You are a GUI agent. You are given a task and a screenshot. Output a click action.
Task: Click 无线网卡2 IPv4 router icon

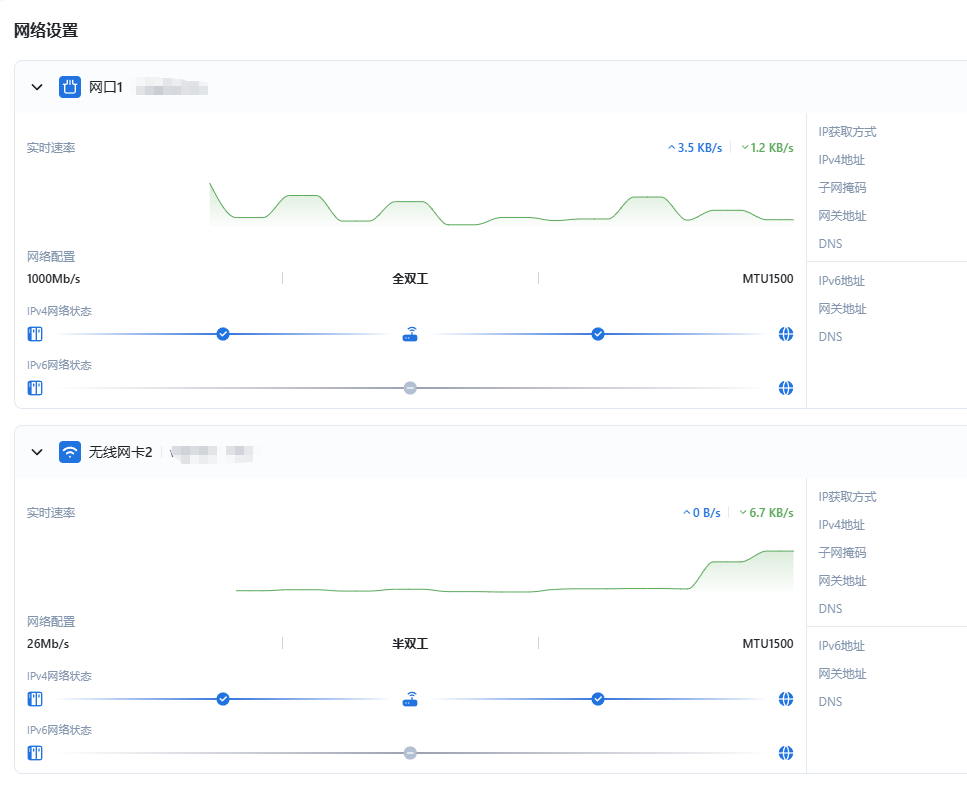click(x=410, y=699)
